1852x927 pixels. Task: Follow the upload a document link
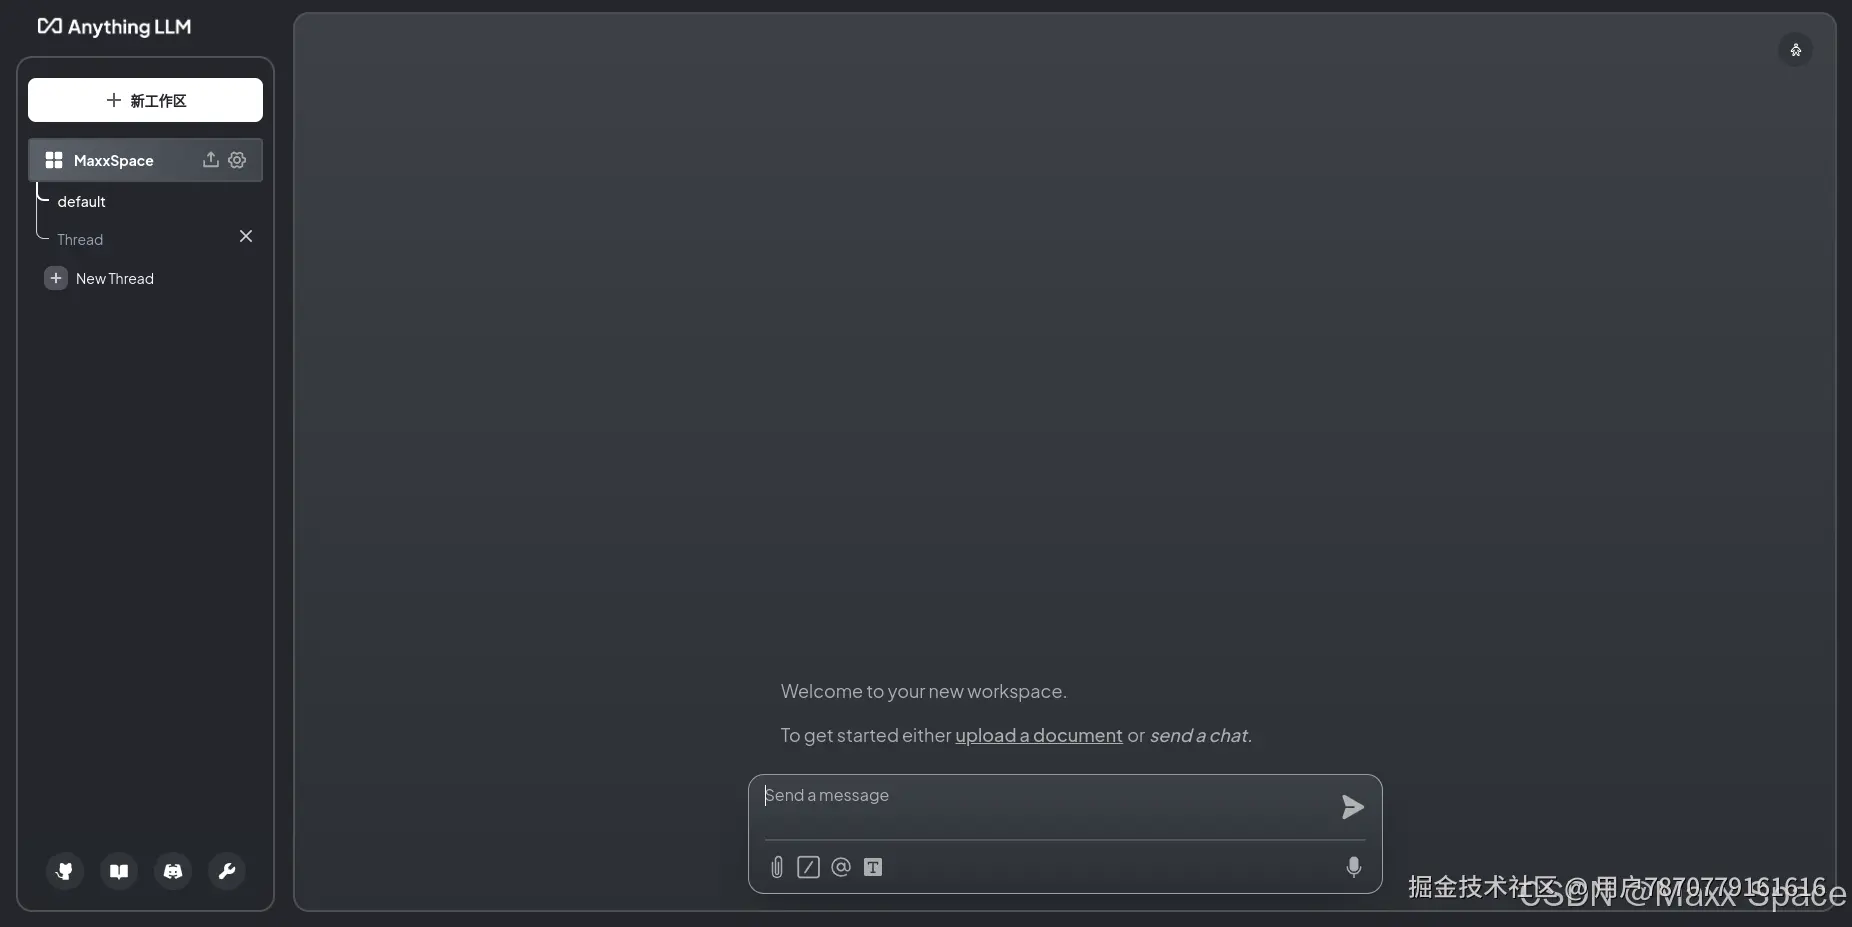(1039, 736)
